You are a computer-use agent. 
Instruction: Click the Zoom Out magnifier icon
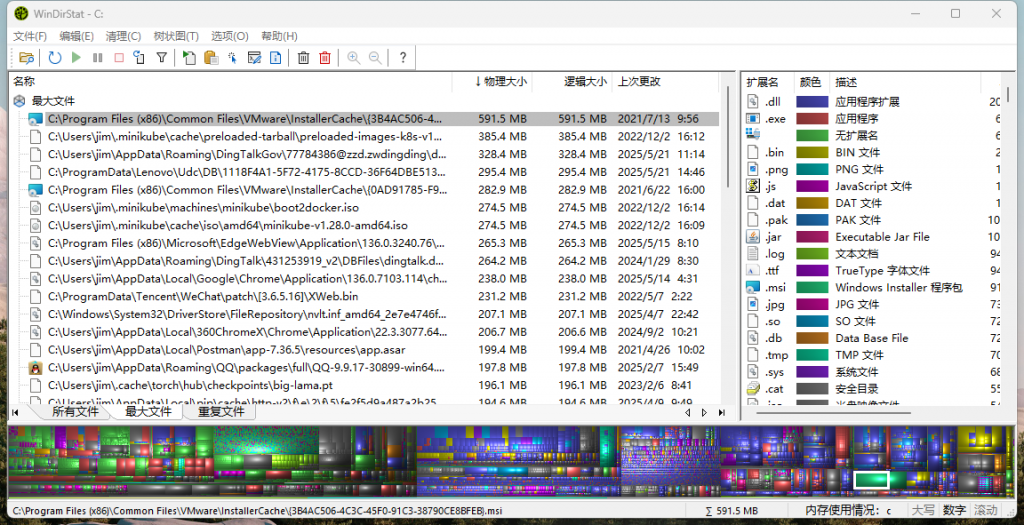[x=375, y=57]
